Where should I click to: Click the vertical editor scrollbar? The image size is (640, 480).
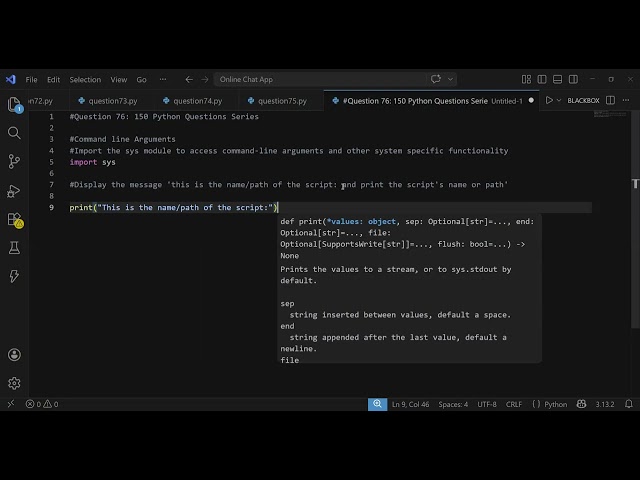click(636, 219)
